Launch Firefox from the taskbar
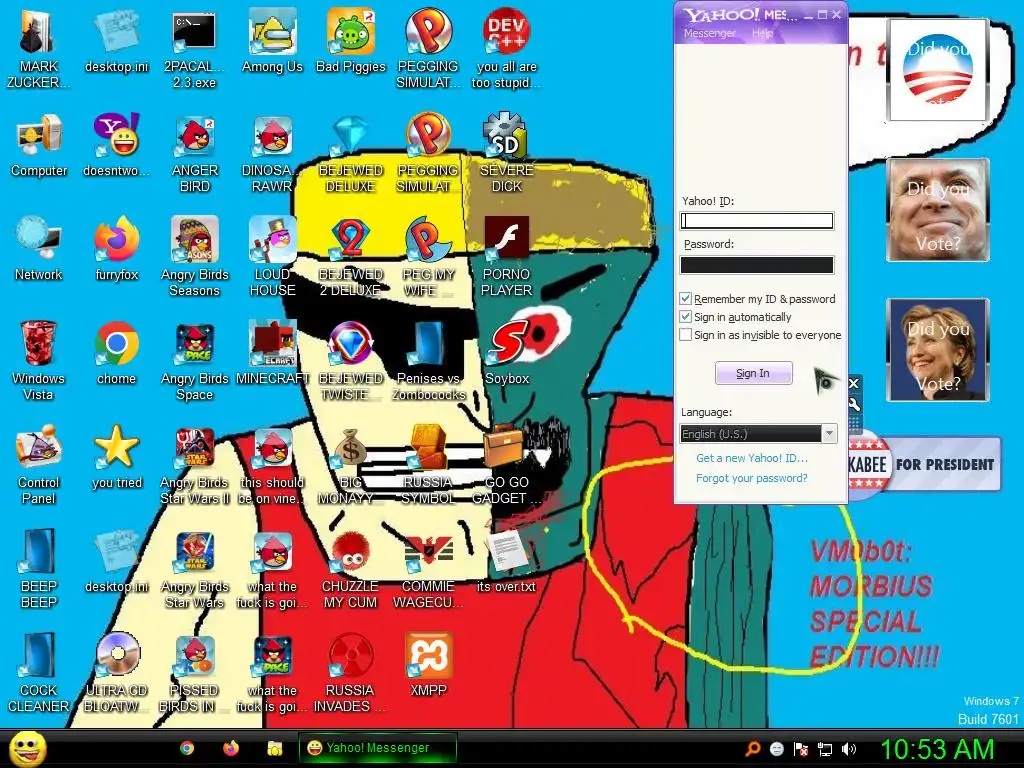 [x=231, y=748]
